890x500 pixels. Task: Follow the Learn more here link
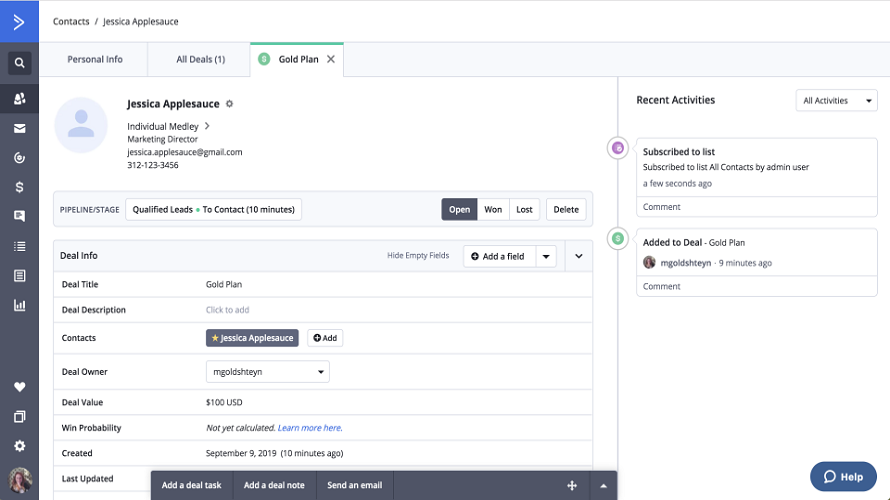(x=310, y=428)
